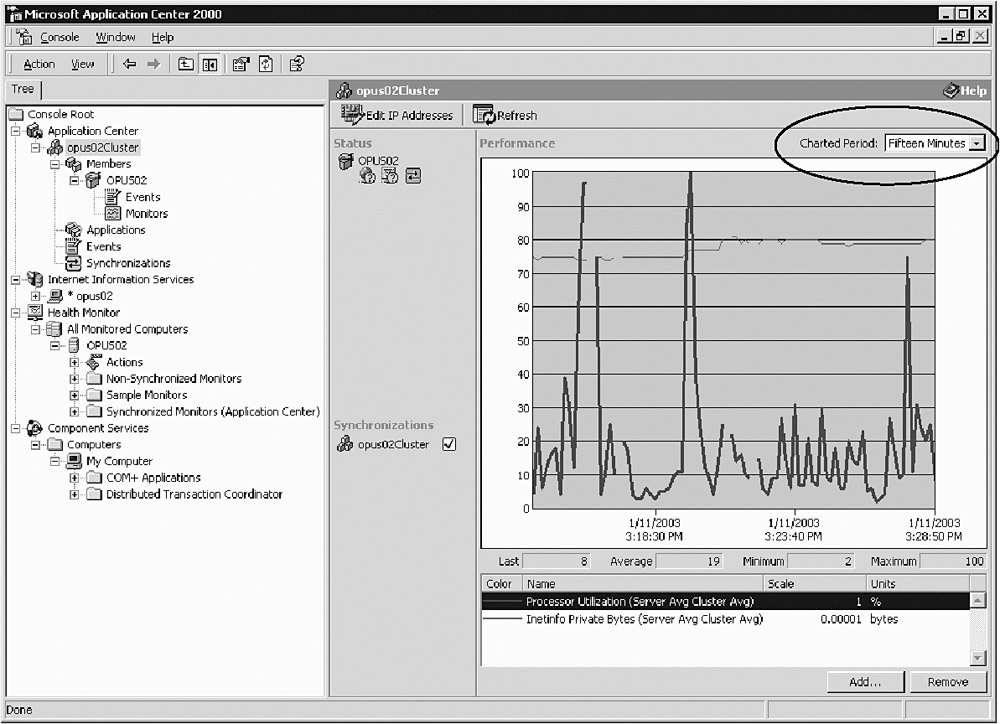1000x724 pixels.
Task: Click the counter list scroll down arrow
Action: [978, 657]
